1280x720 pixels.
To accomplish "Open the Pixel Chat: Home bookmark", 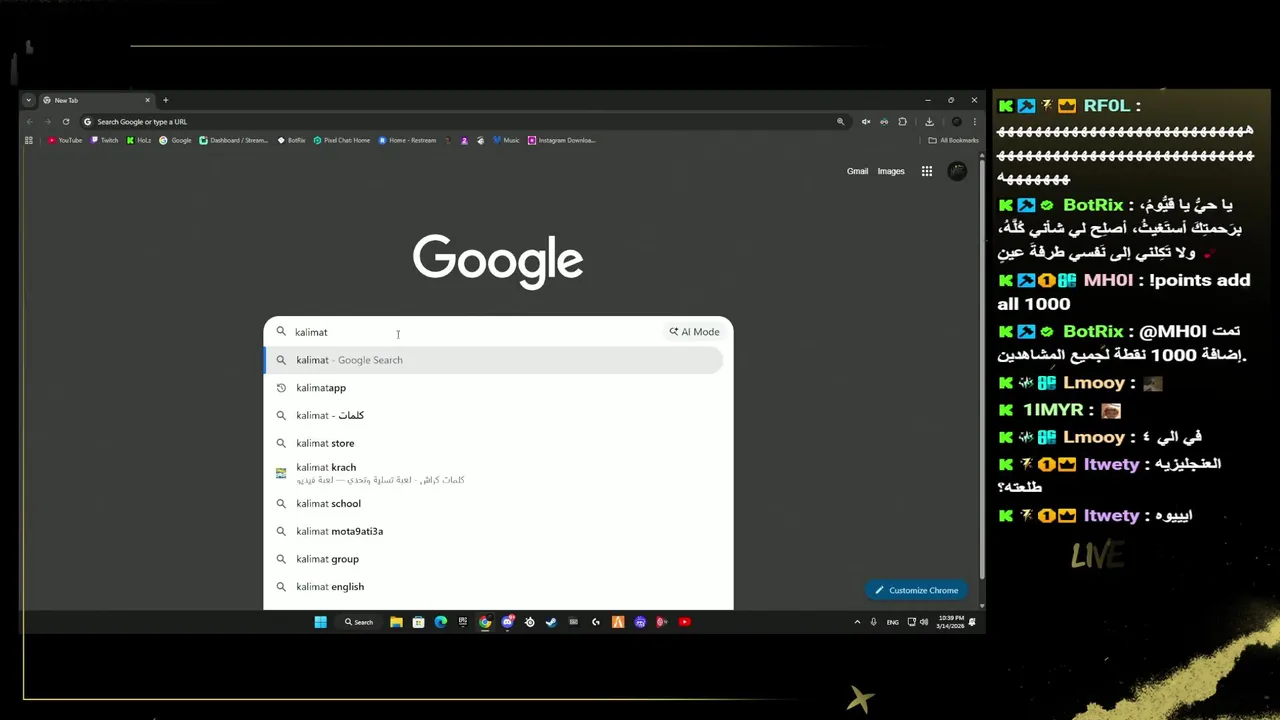I will pos(342,140).
